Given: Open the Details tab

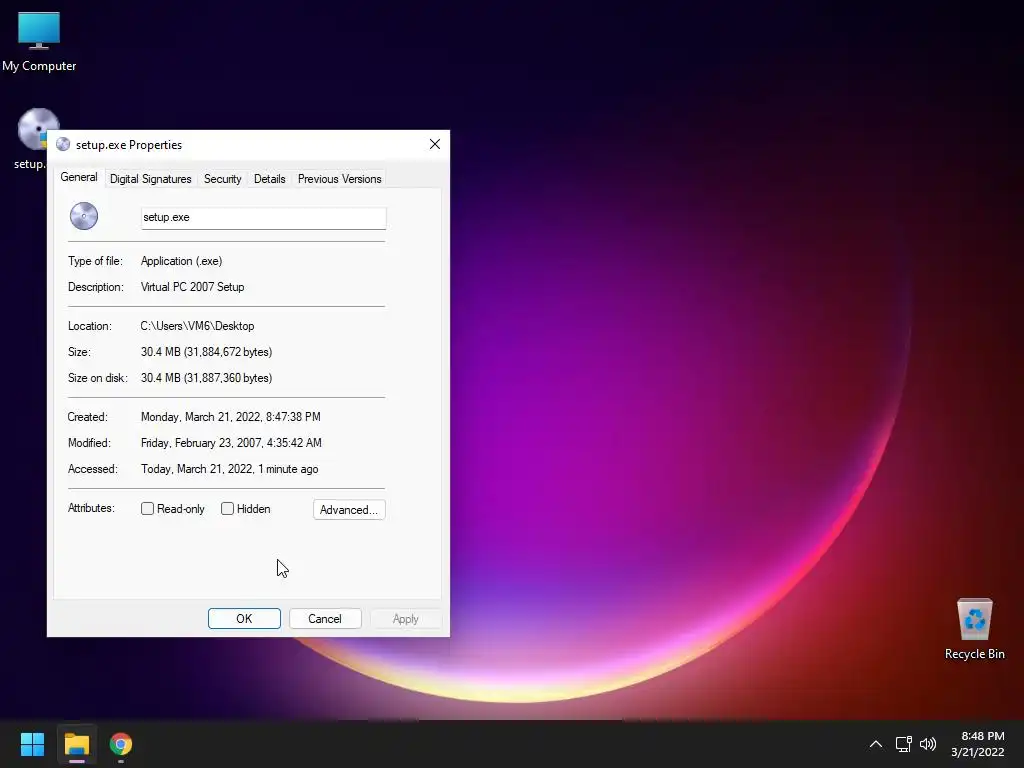Looking at the screenshot, I should [269, 179].
